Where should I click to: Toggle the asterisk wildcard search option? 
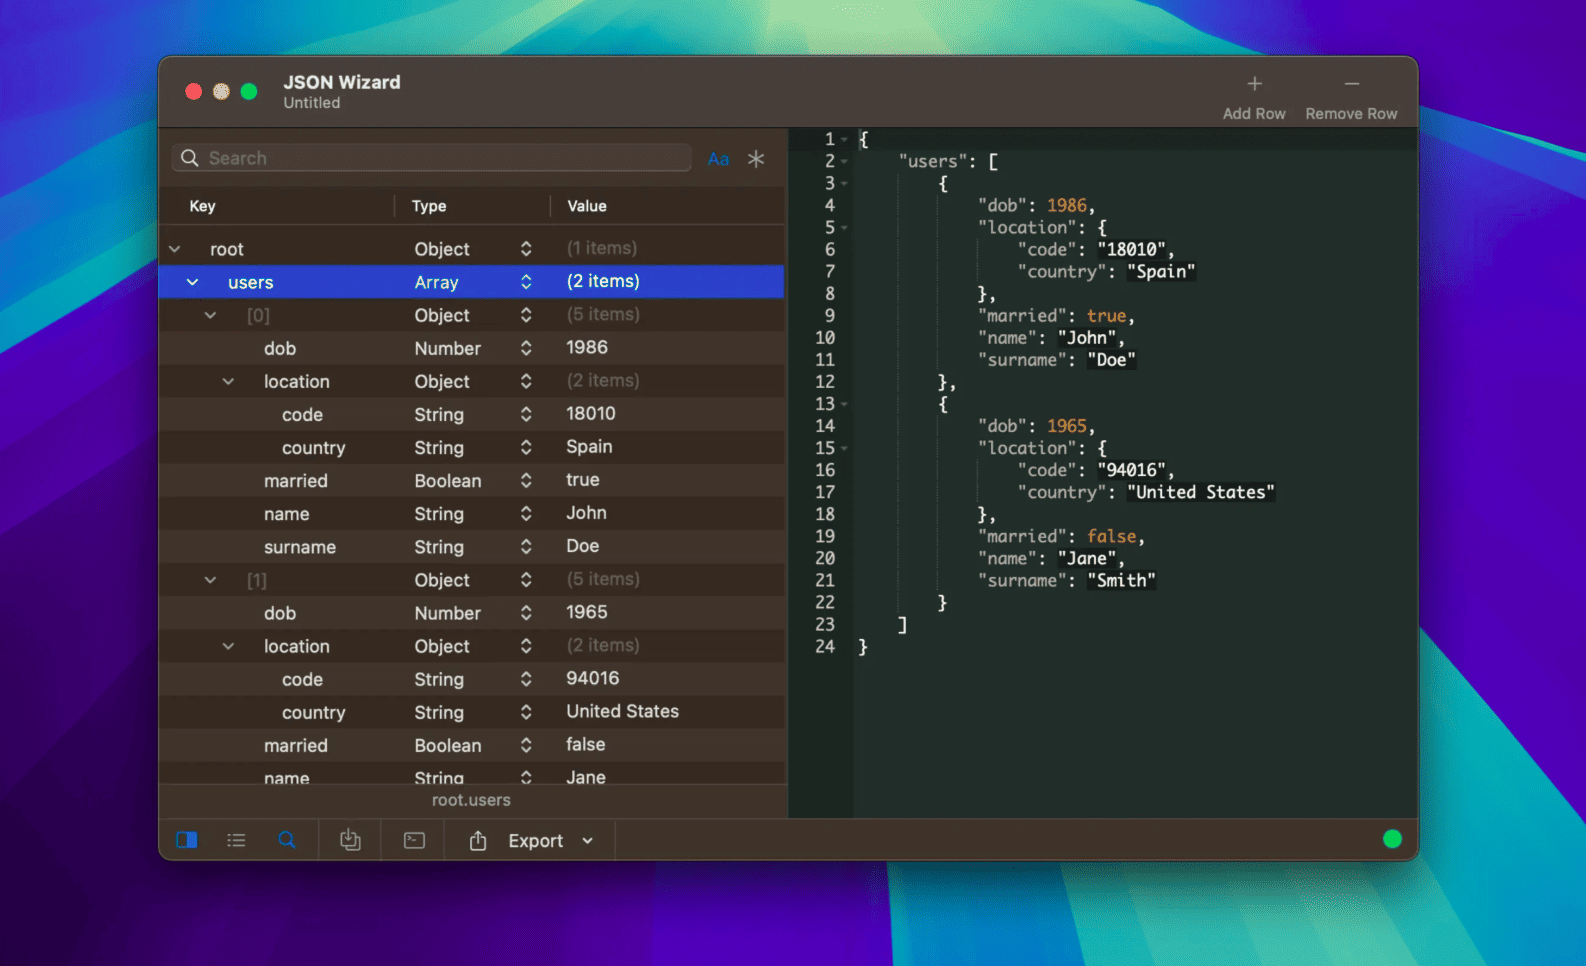pyautogui.click(x=756, y=158)
